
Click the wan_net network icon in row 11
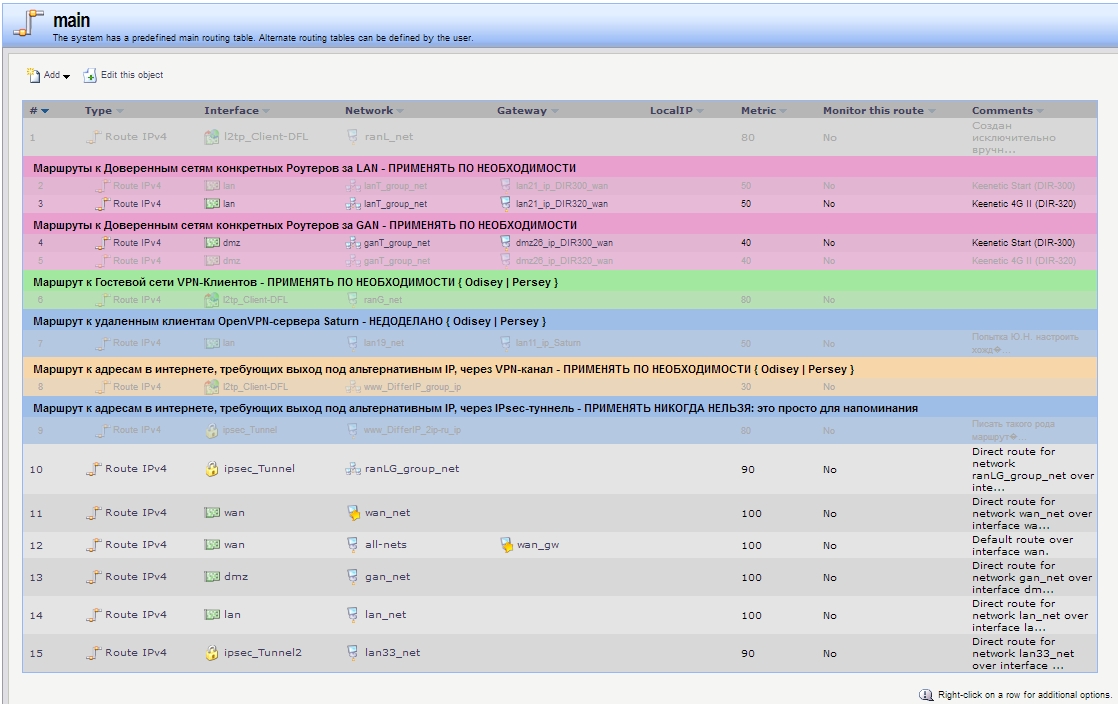tap(352, 513)
